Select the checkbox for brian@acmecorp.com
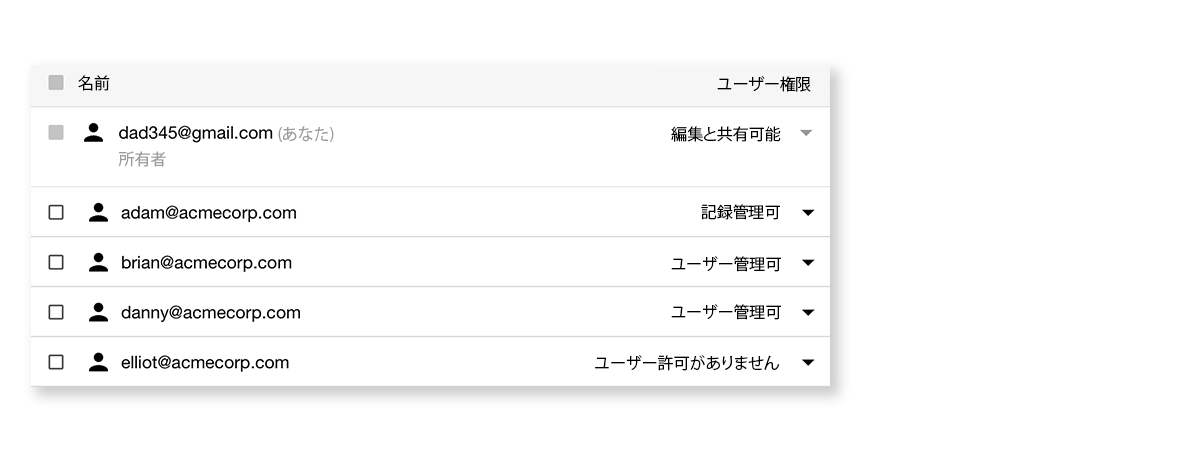This screenshot has width=1200, height=470. [56, 262]
